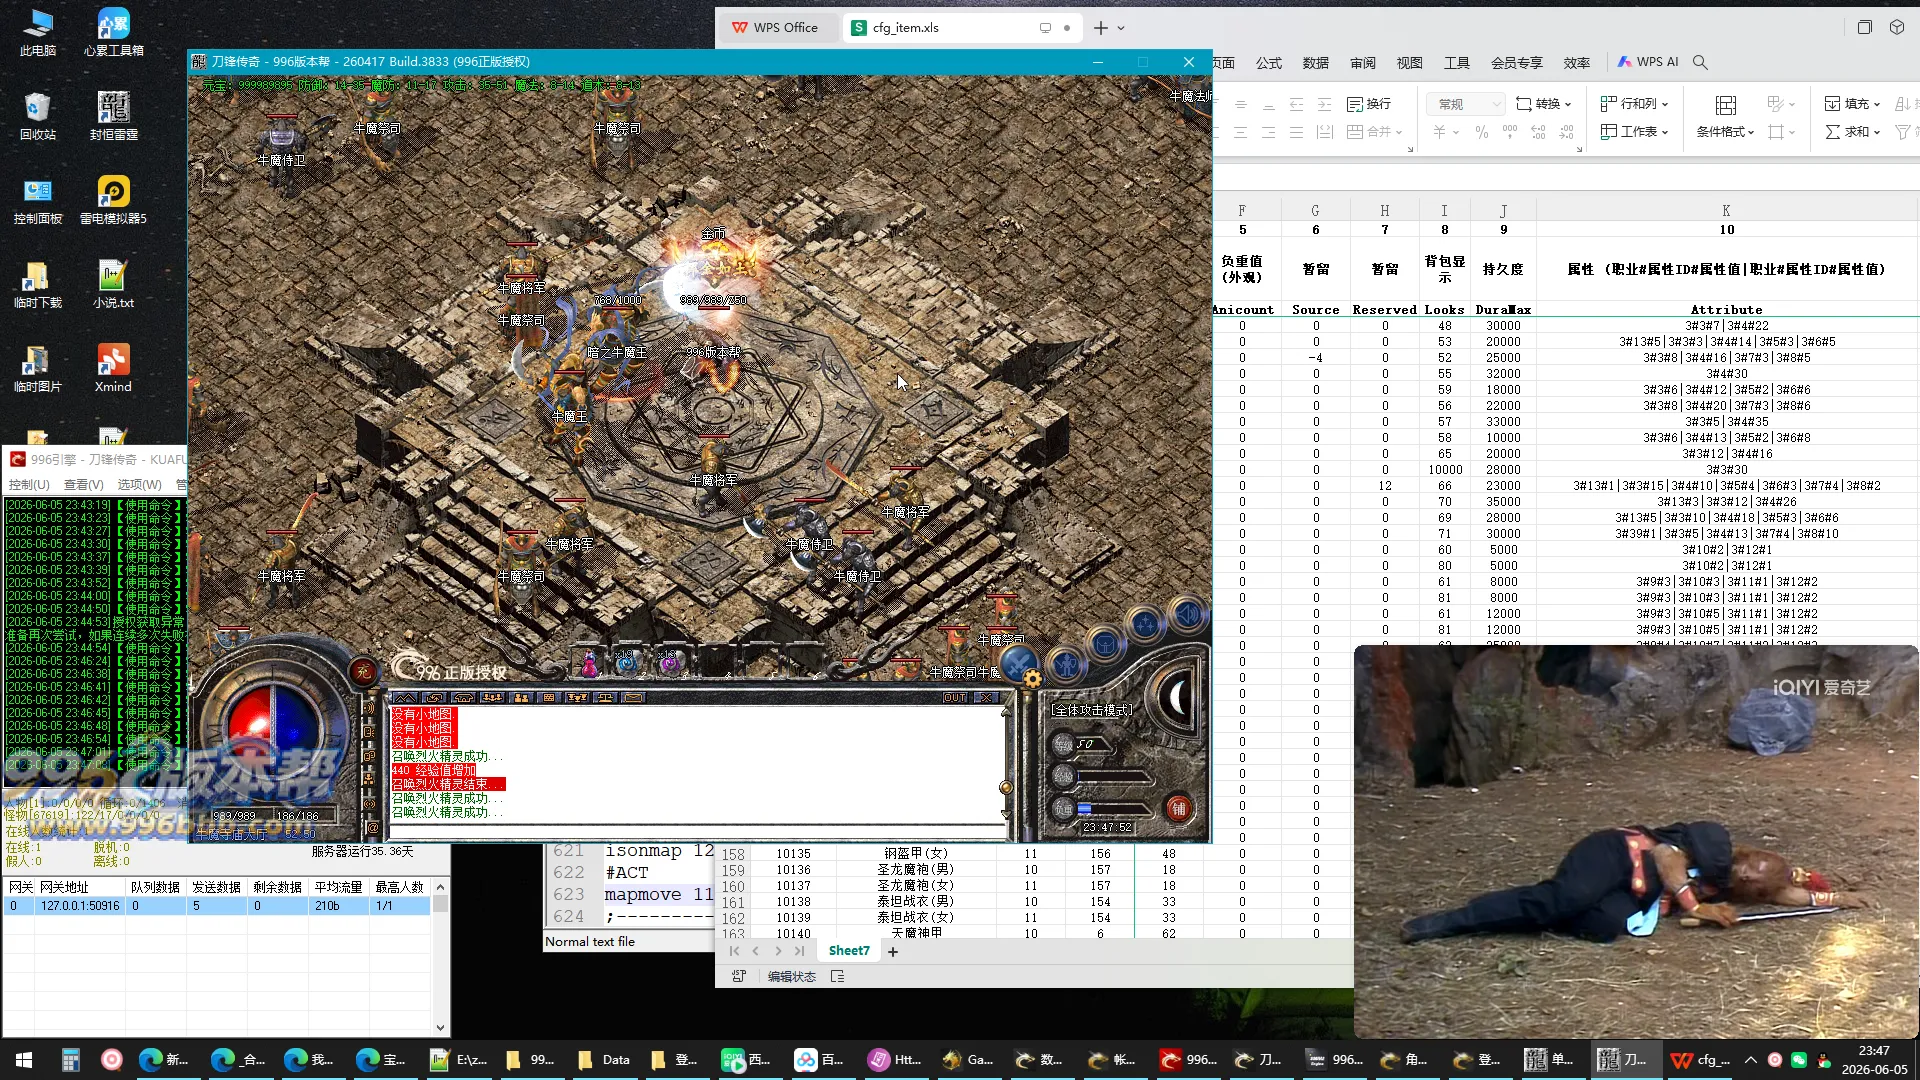The image size is (1920, 1080).
Task: Click the chat scrollbar round handle
Action: coord(1006,788)
